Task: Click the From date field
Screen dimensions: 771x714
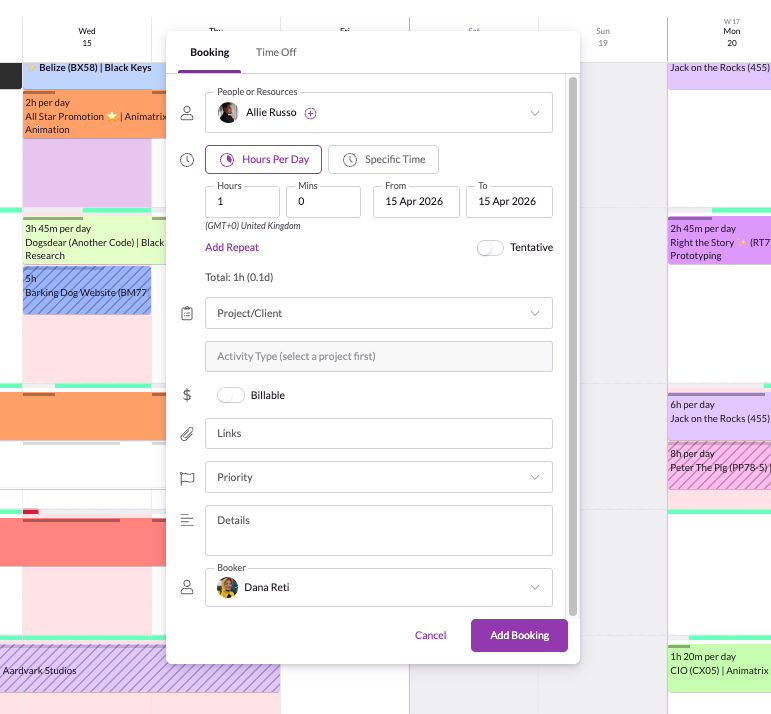Action: point(416,201)
